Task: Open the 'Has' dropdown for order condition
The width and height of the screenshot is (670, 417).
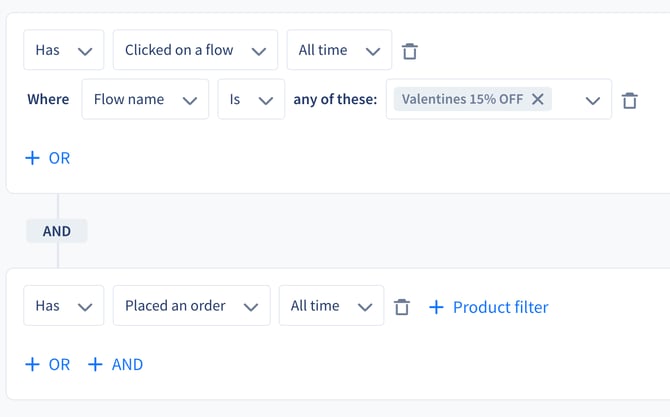Action: tap(64, 305)
